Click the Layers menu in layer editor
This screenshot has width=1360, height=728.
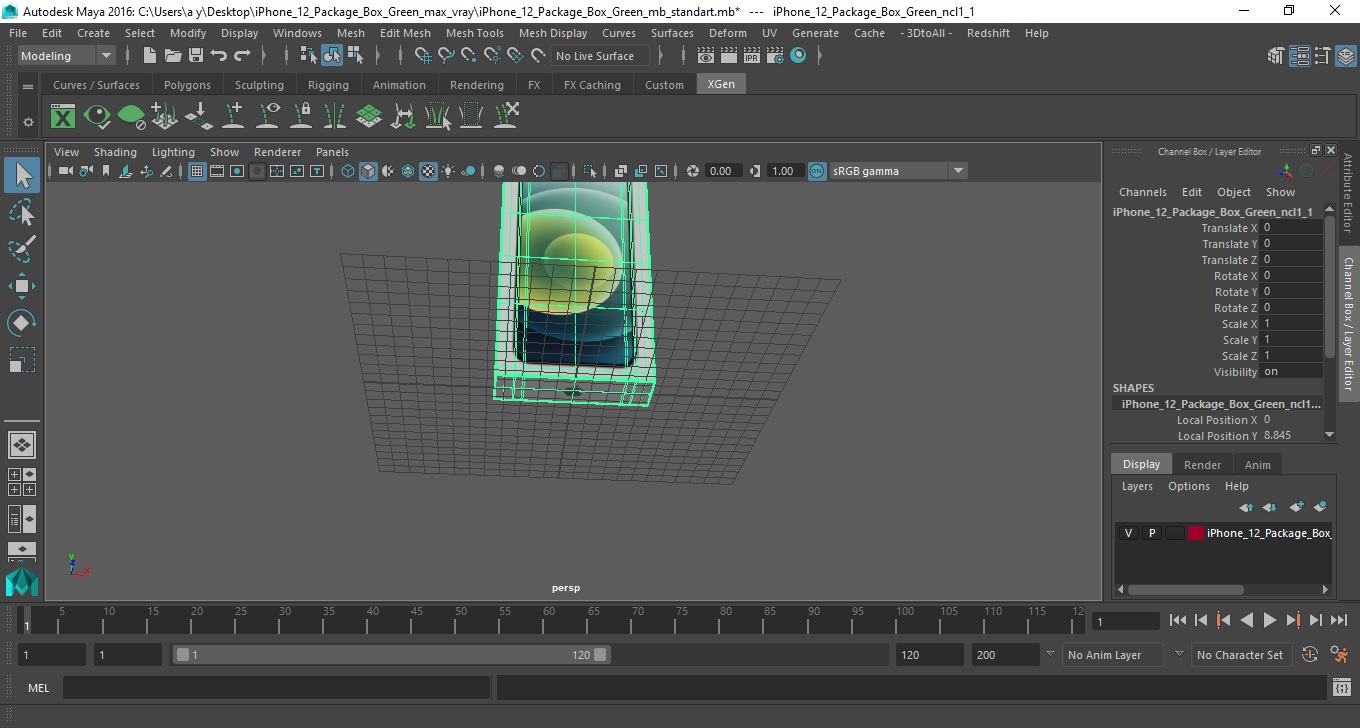click(x=1137, y=486)
